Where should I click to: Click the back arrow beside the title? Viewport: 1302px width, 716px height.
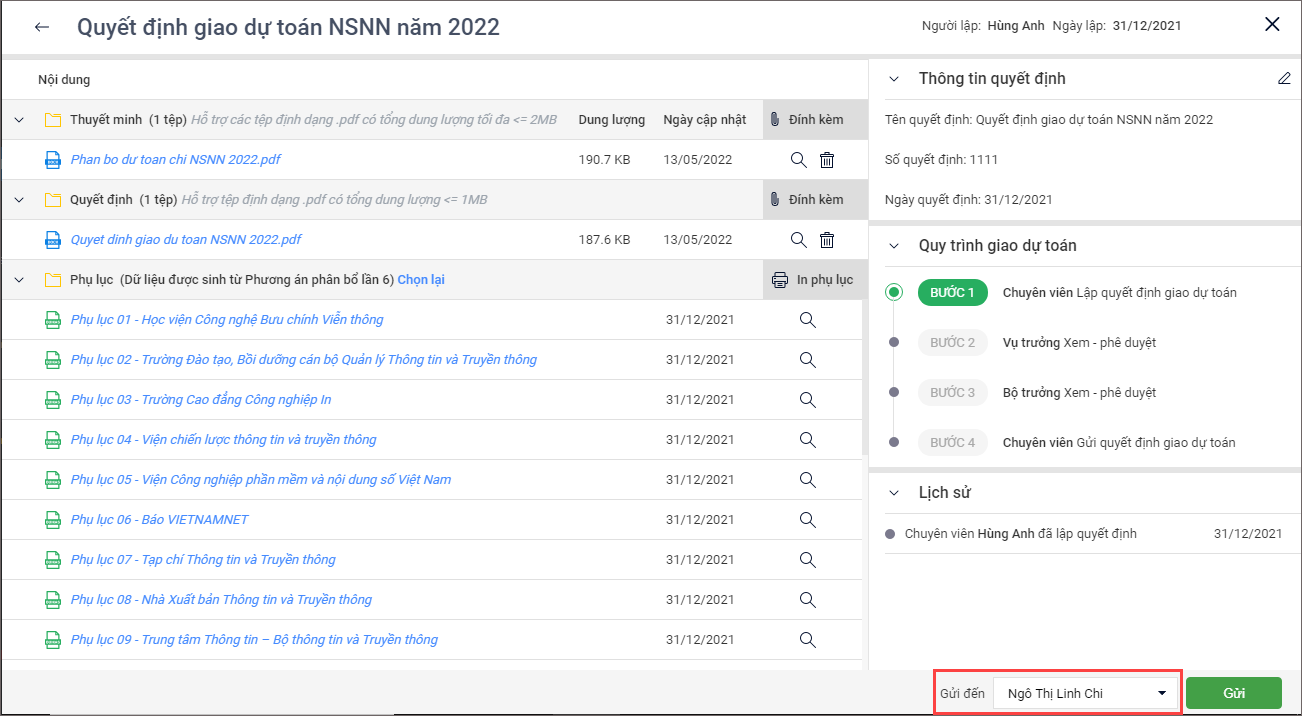(42, 27)
